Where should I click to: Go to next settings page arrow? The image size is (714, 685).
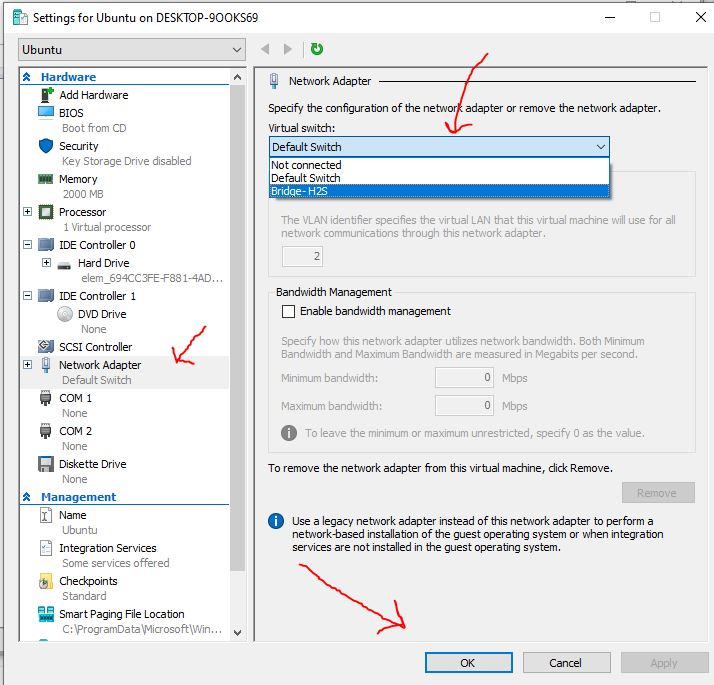tap(287, 49)
